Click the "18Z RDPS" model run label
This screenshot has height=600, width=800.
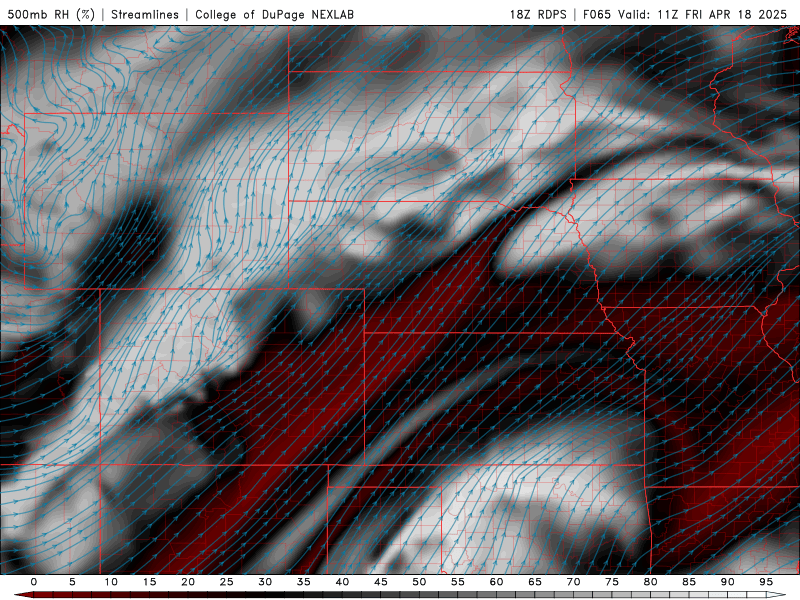538,15
